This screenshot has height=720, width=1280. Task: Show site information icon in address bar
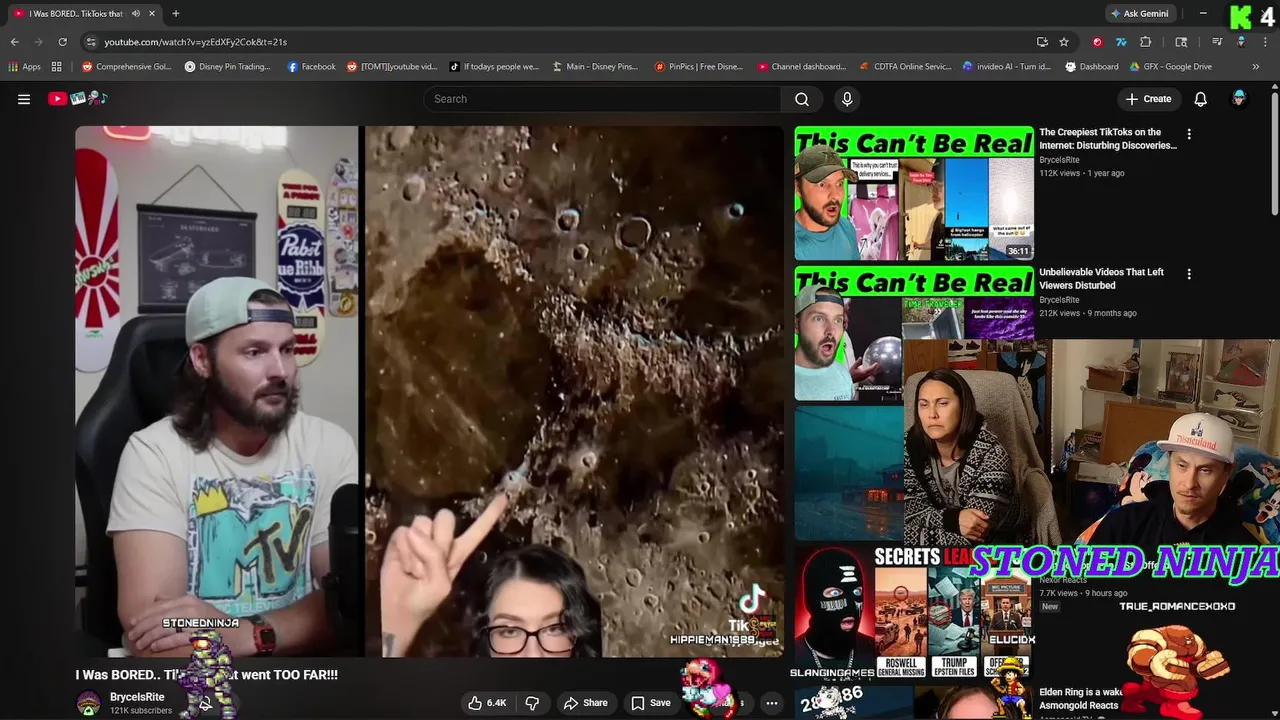pos(91,42)
